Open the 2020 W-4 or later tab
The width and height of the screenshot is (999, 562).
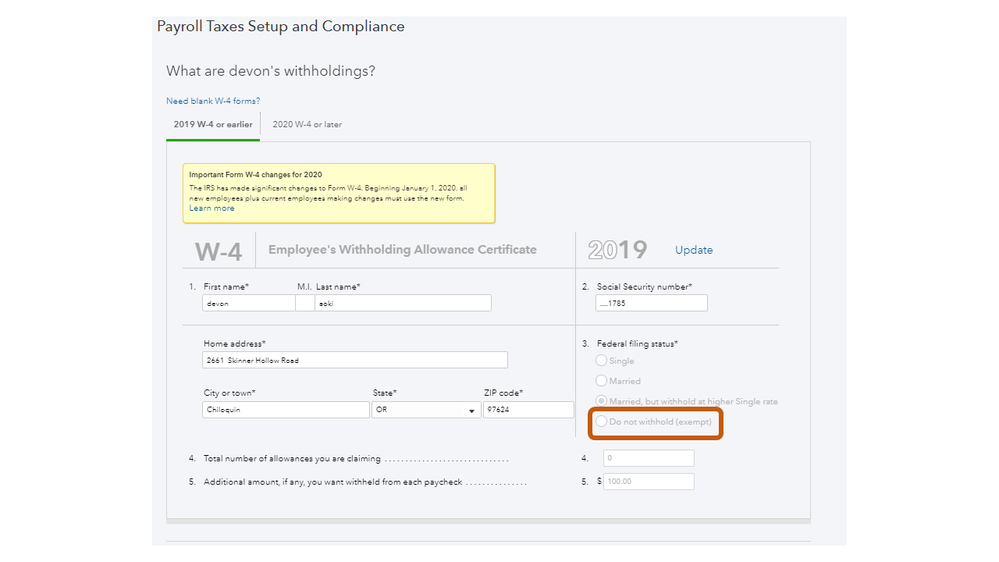tap(307, 125)
